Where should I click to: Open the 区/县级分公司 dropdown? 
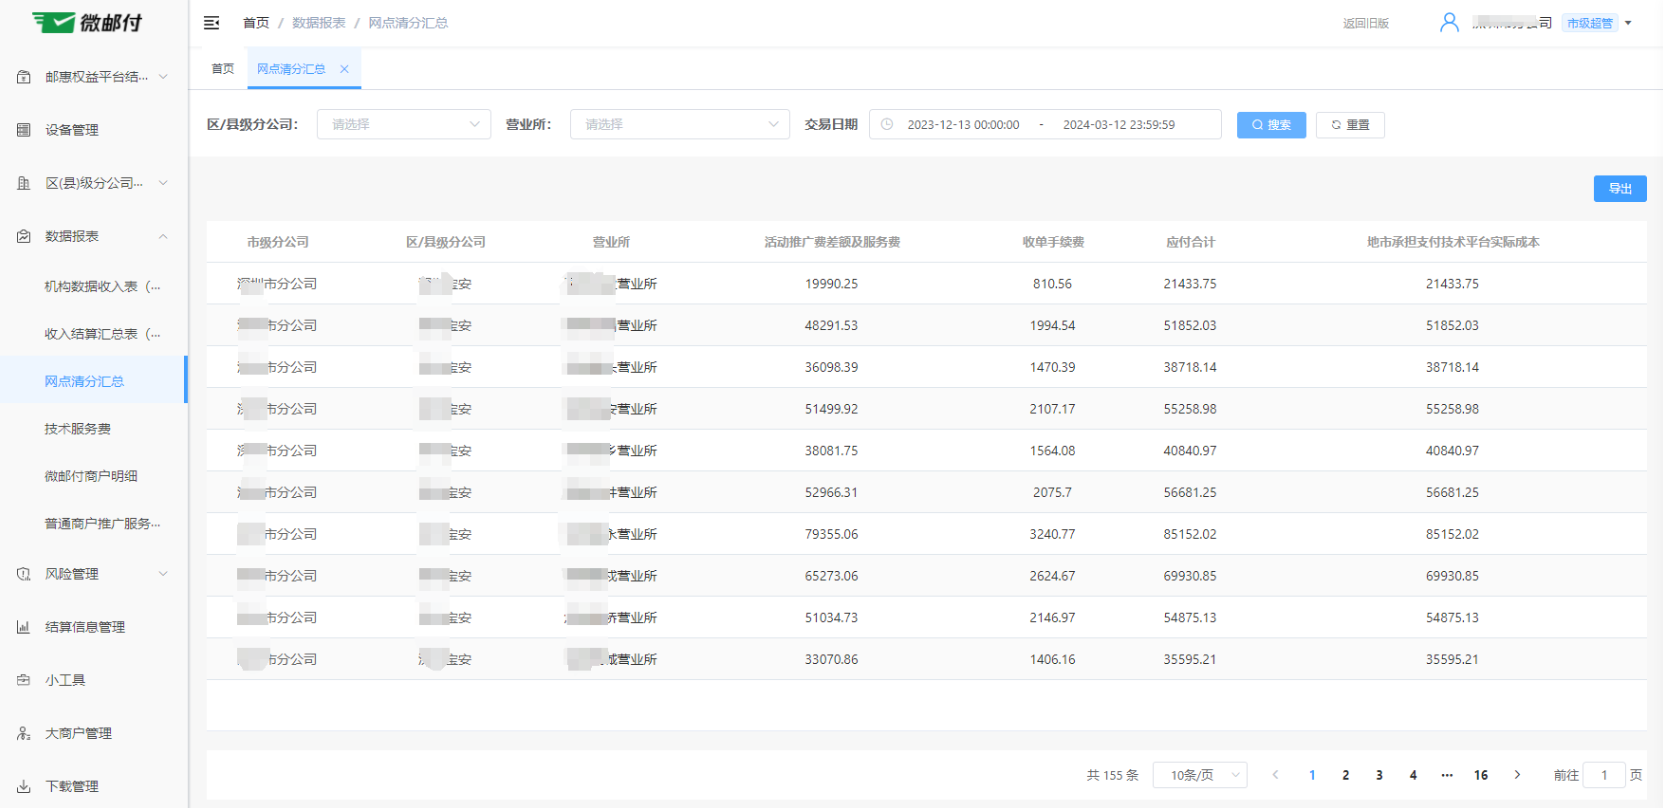pos(403,125)
